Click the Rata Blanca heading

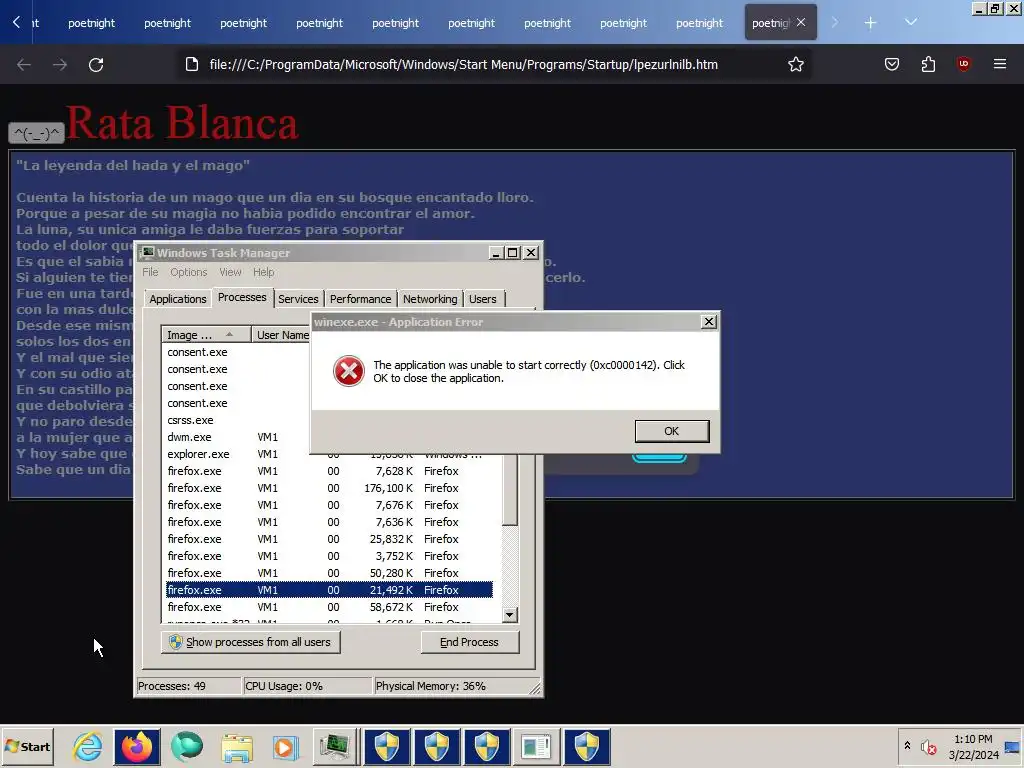tap(182, 122)
